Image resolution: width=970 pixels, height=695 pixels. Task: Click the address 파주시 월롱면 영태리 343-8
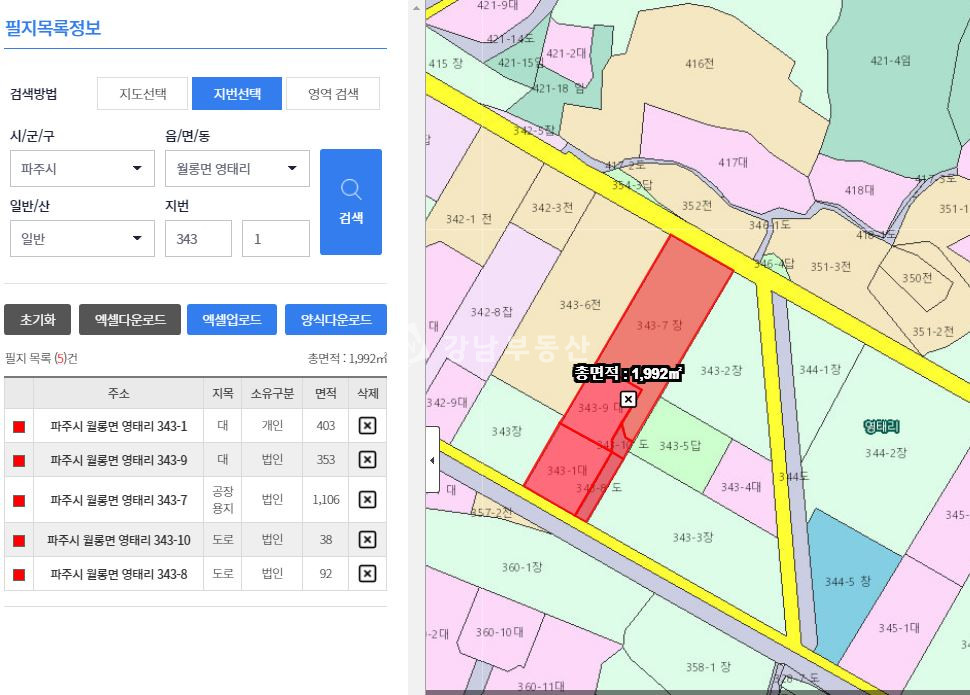pos(119,574)
